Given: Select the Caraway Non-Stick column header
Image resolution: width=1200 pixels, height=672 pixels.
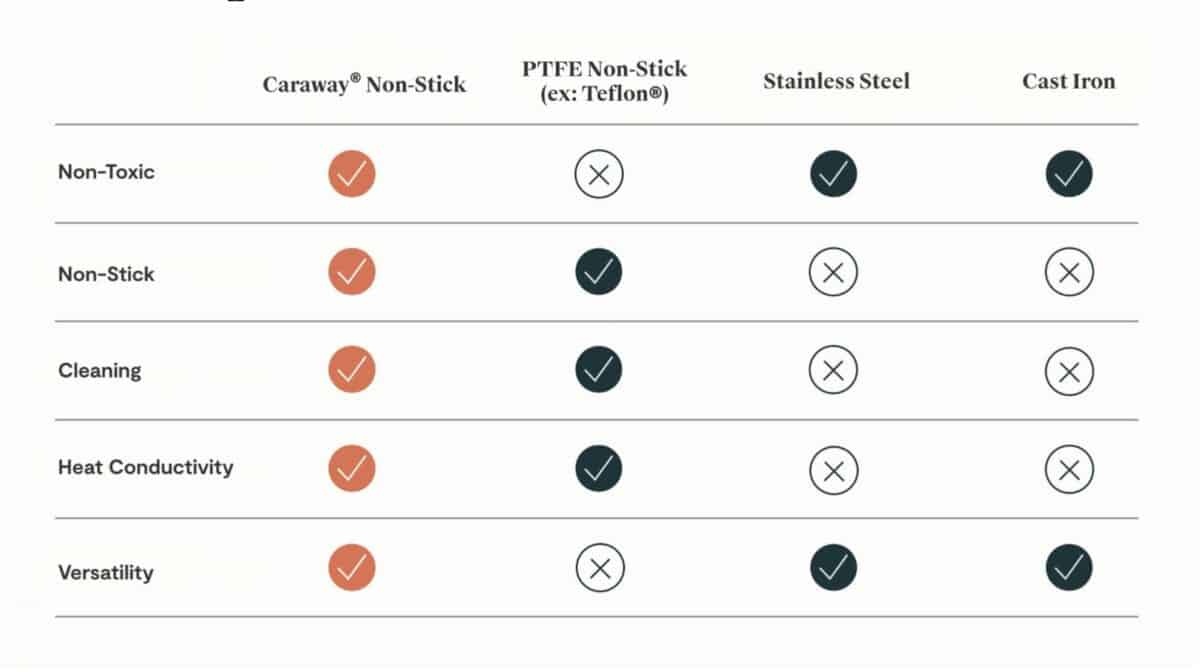Looking at the screenshot, I should 364,84.
